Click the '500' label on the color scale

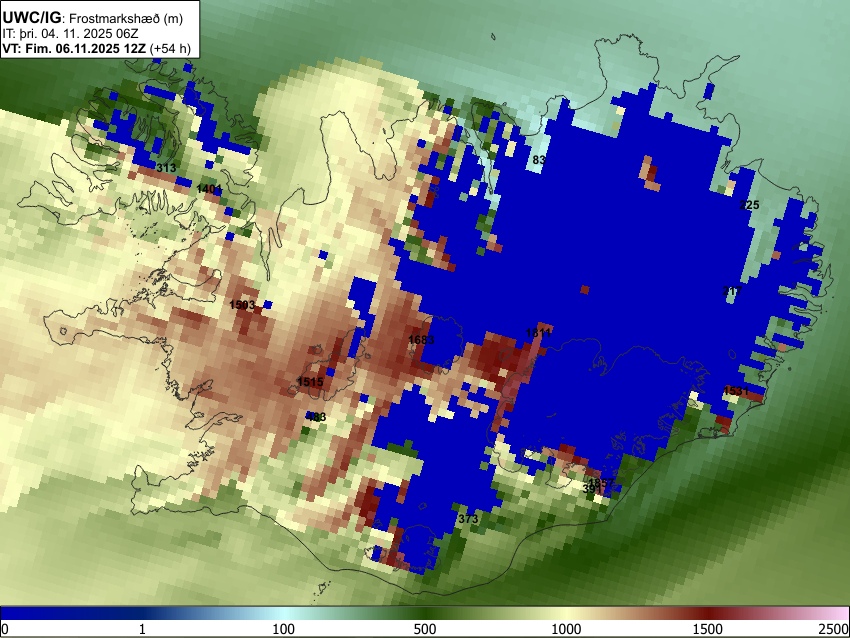coord(424,629)
